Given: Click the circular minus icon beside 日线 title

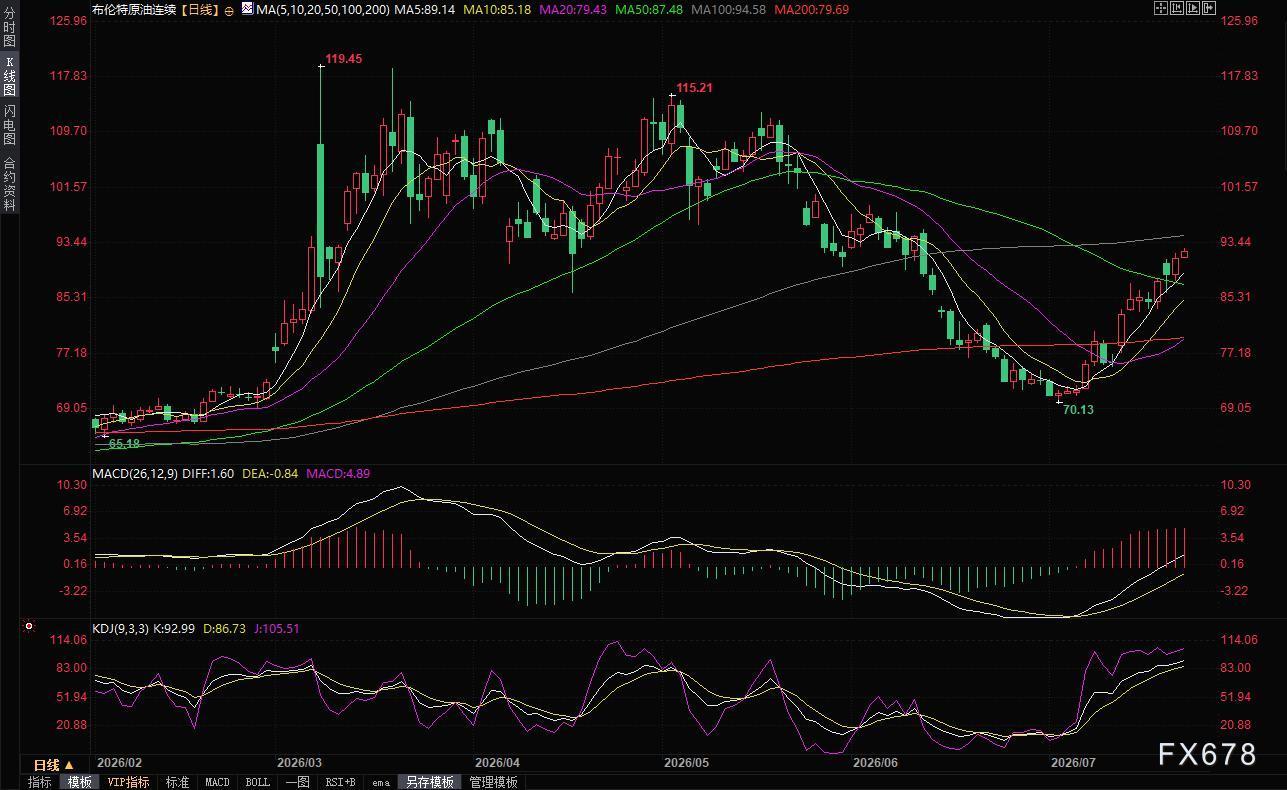Looking at the screenshot, I should point(231,10).
